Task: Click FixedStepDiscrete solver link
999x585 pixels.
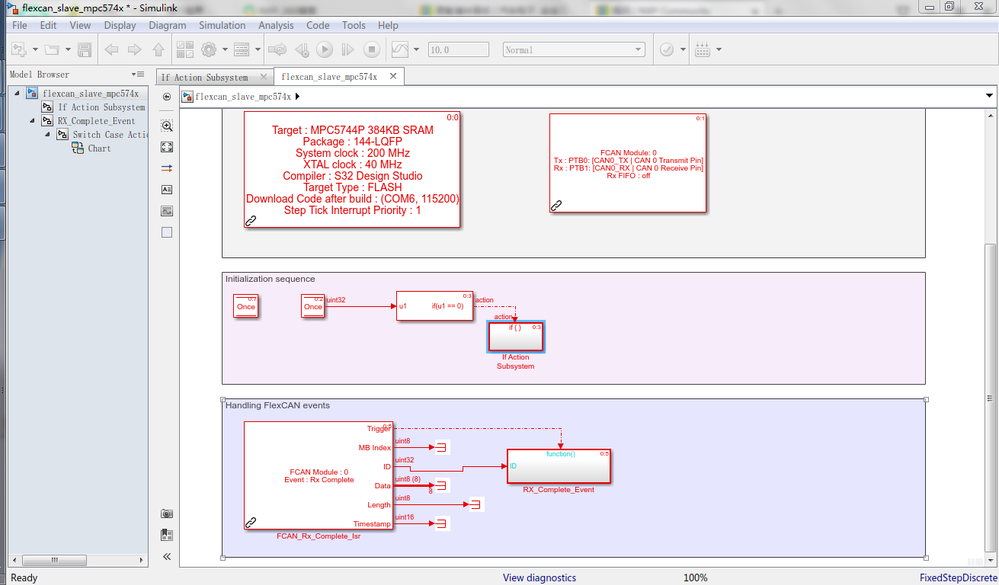Action: click(958, 577)
